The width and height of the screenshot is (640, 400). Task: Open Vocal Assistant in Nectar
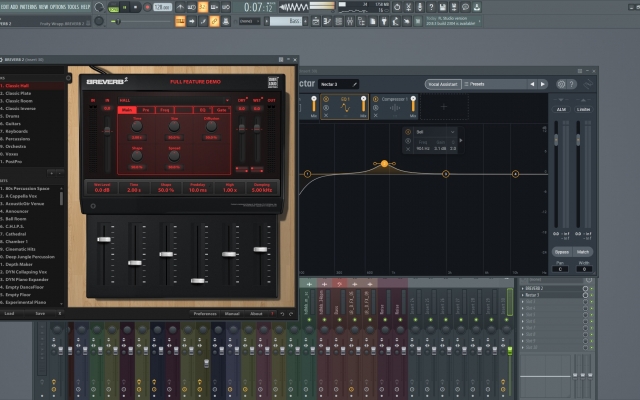pos(443,84)
